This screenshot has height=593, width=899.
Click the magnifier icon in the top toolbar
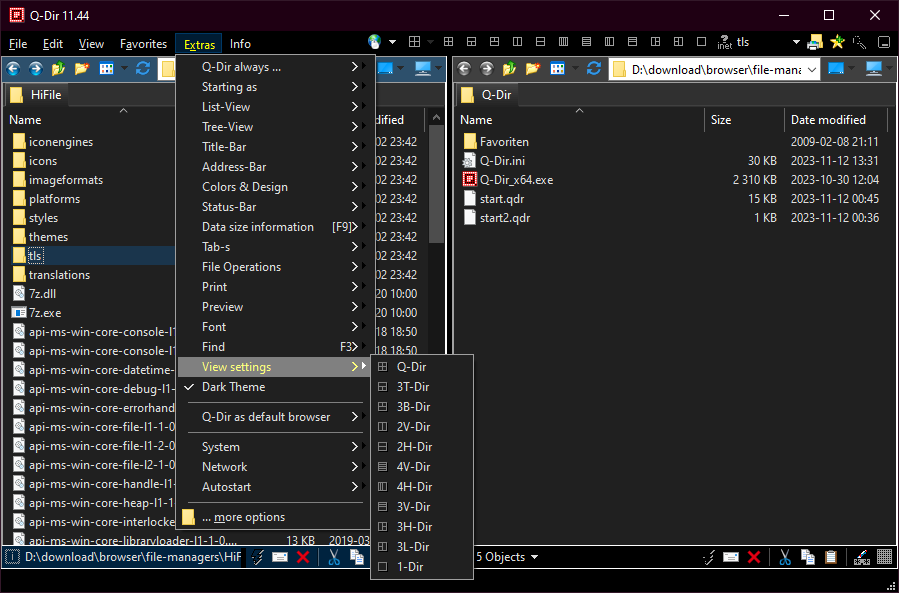pos(860,43)
